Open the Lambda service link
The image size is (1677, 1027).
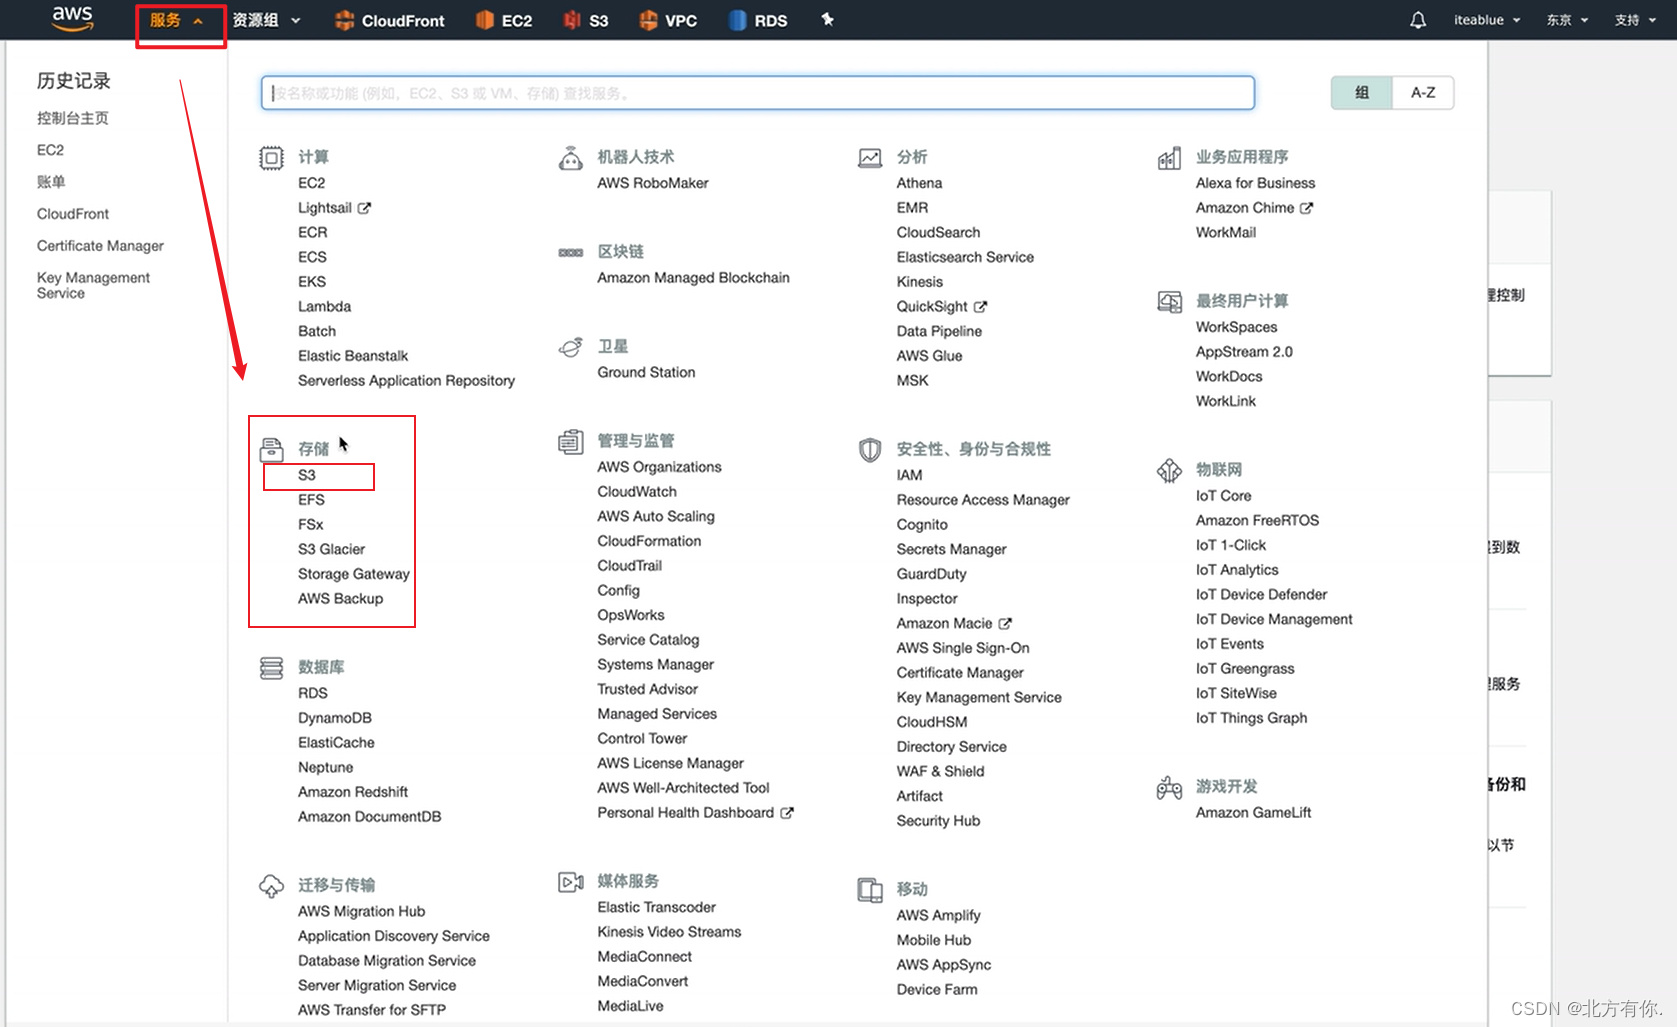[x=324, y=307]
